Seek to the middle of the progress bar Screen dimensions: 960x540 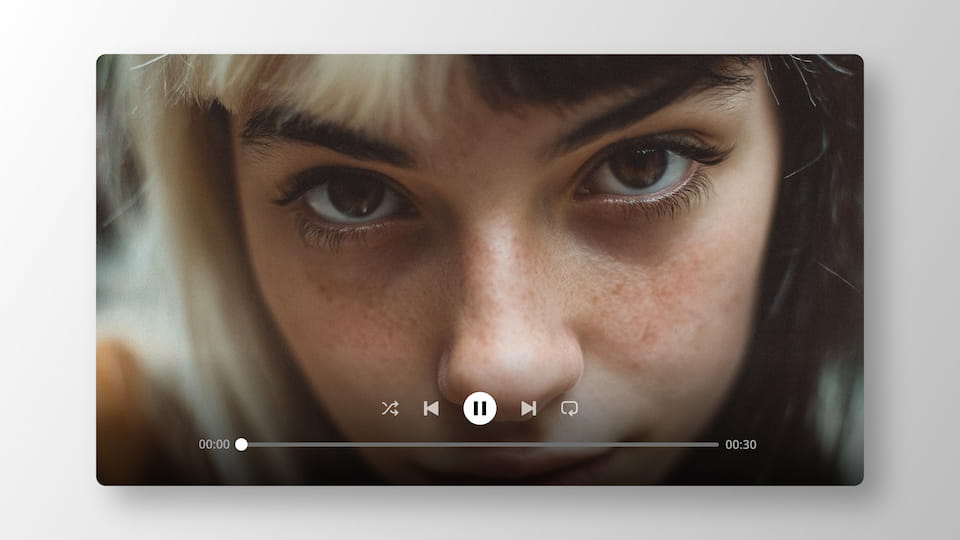pos(480,444)
